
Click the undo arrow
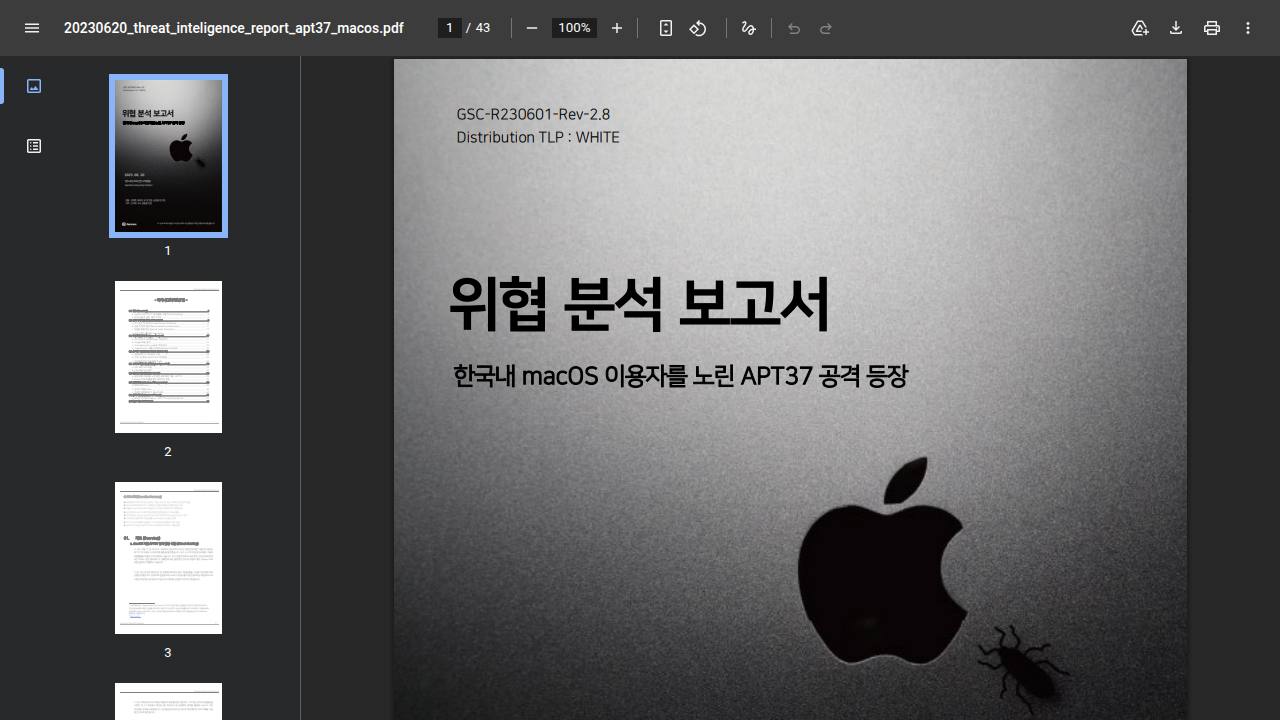(x=794, y=28)
